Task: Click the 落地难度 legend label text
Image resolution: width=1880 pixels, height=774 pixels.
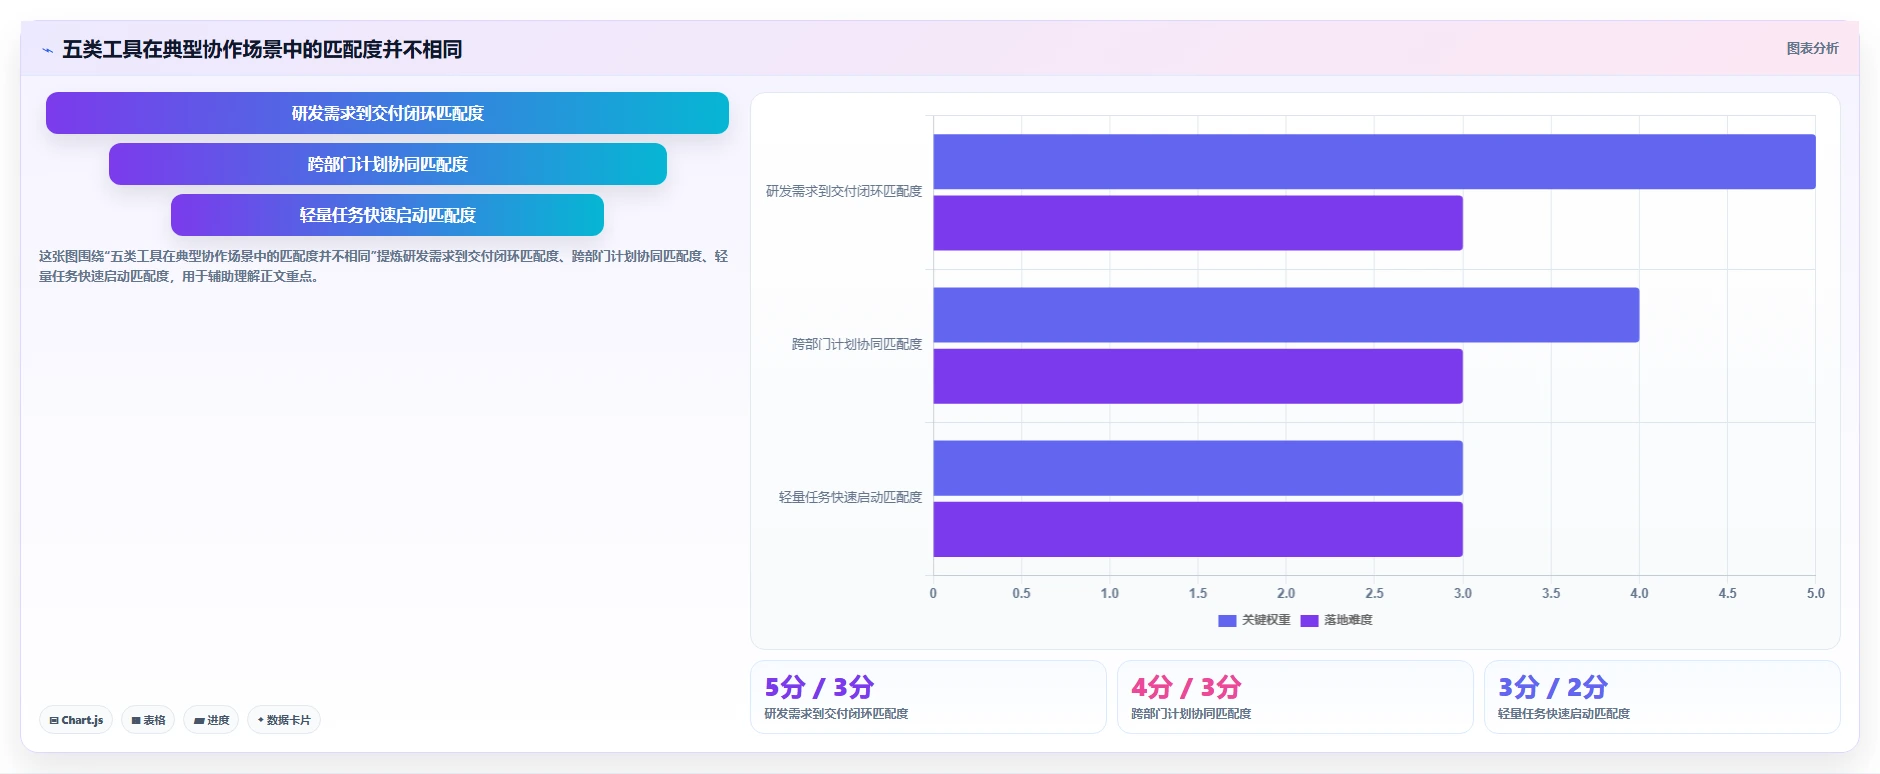Action: coord(1348,620)
